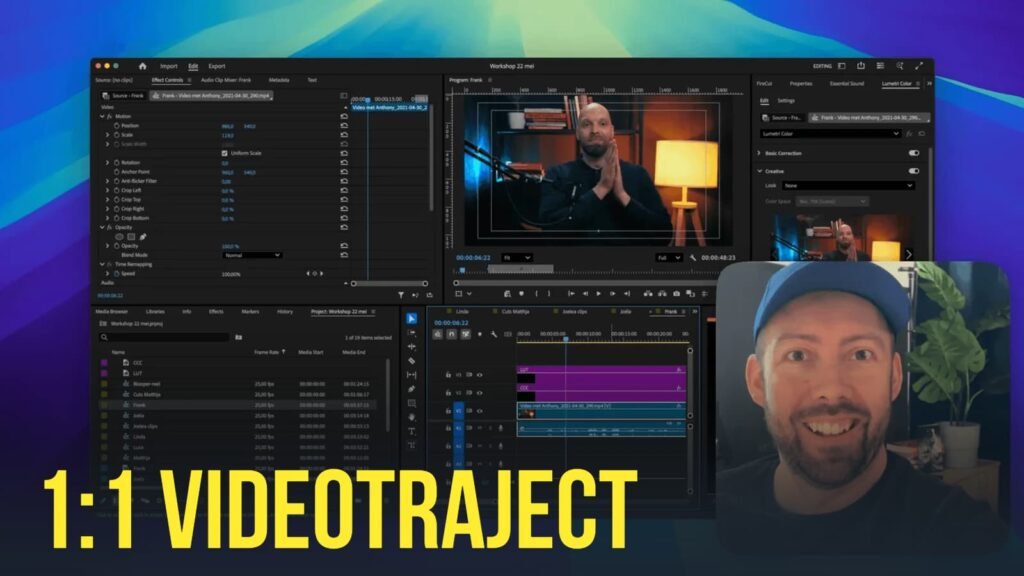Open the Settings tab in Lumetri
The width and height of the screenshot is (1024, 576).
click(x=786, y=101)
